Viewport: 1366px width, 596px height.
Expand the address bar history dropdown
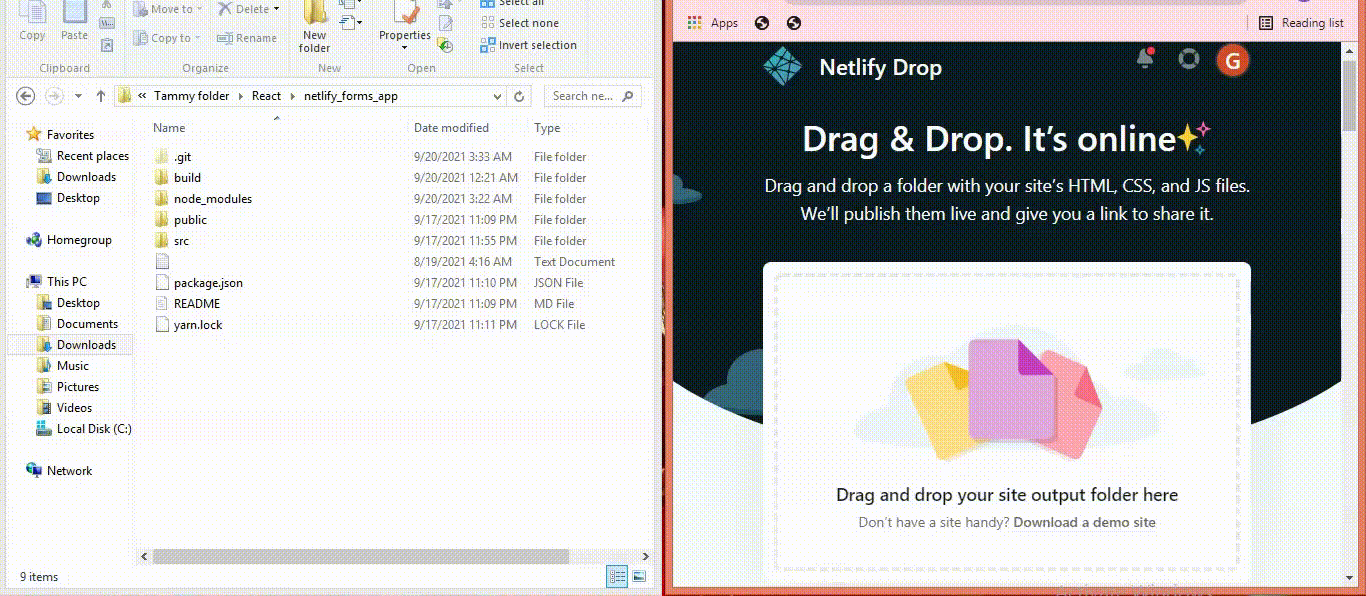pyautogui.click(x=498, y=96)
